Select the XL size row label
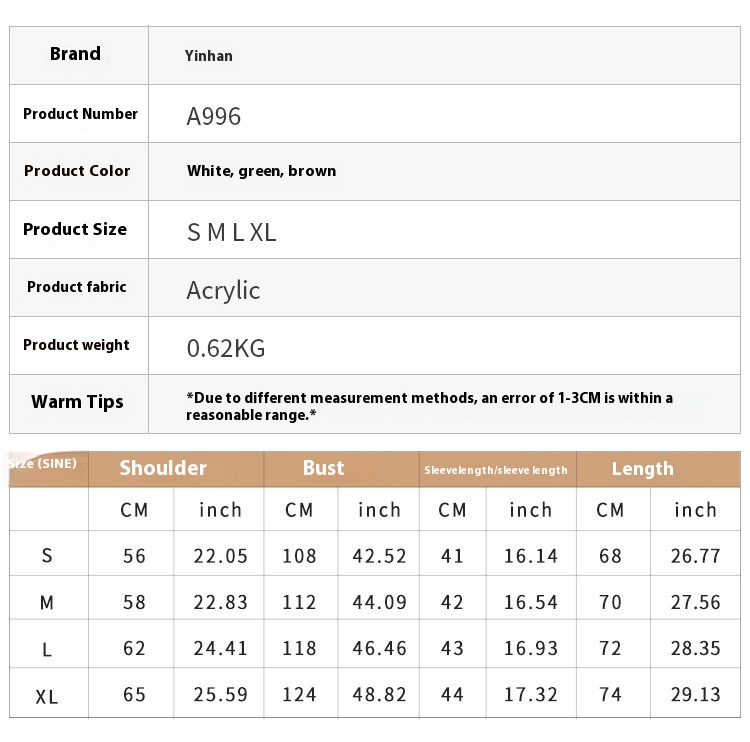Image resolution: width=750 pixels, height=742 pixels. (47, 697)
